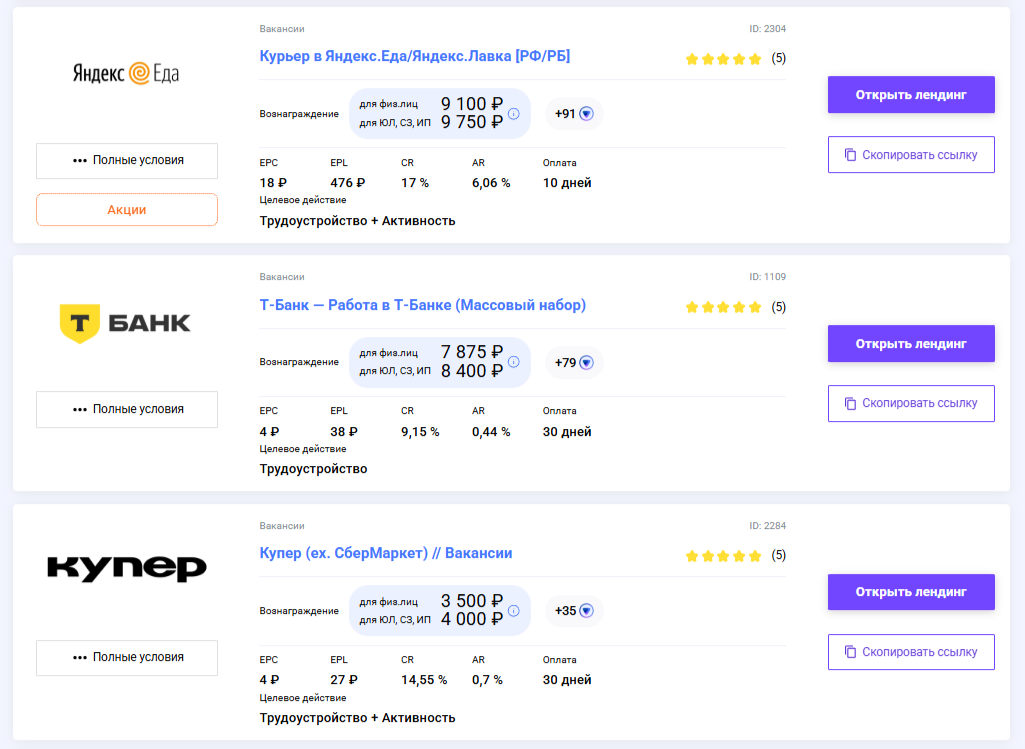Screen dimensions: 1025x749
Task: Open landing for Kuper vacancies offer
Action: click(911, 592)
